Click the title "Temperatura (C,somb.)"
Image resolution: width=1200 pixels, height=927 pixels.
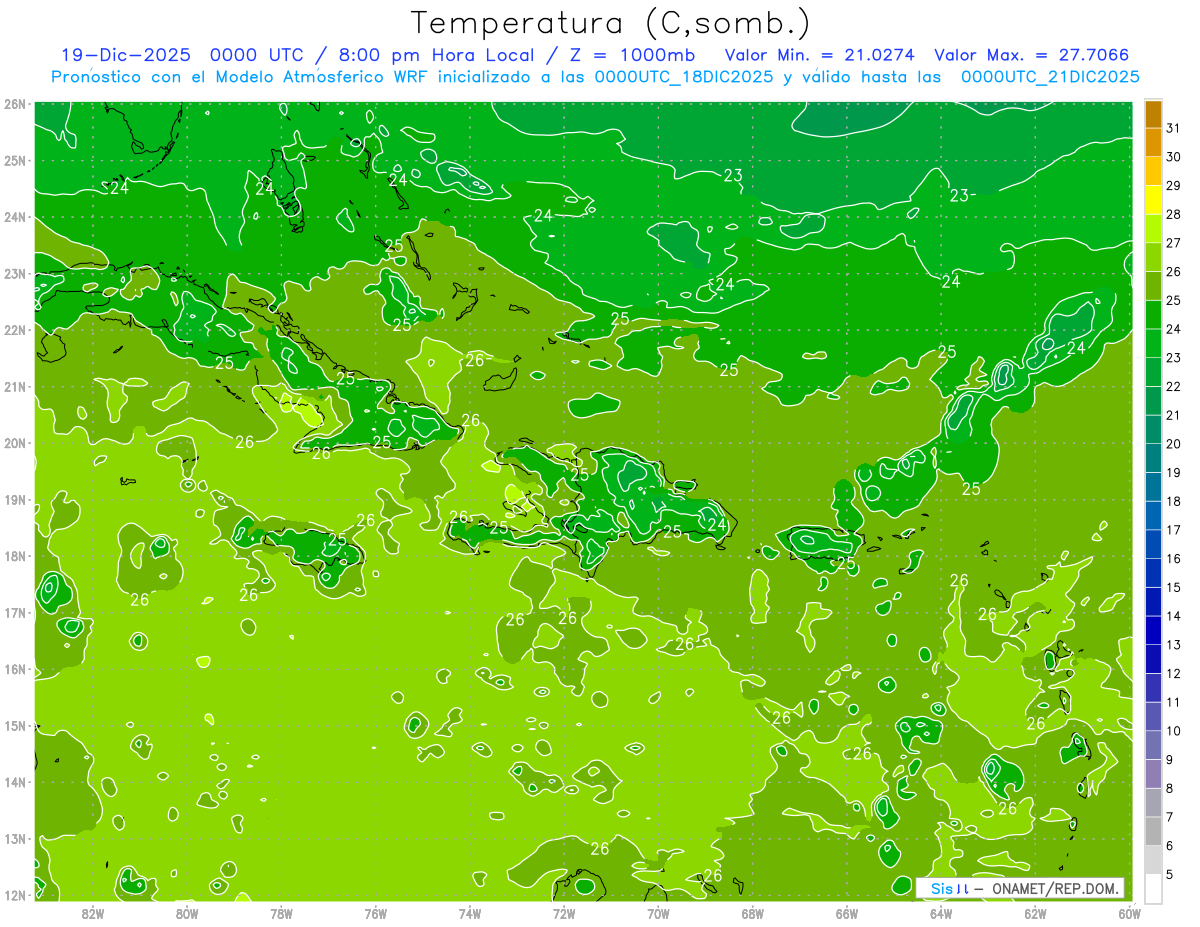[x=611, y=24]
